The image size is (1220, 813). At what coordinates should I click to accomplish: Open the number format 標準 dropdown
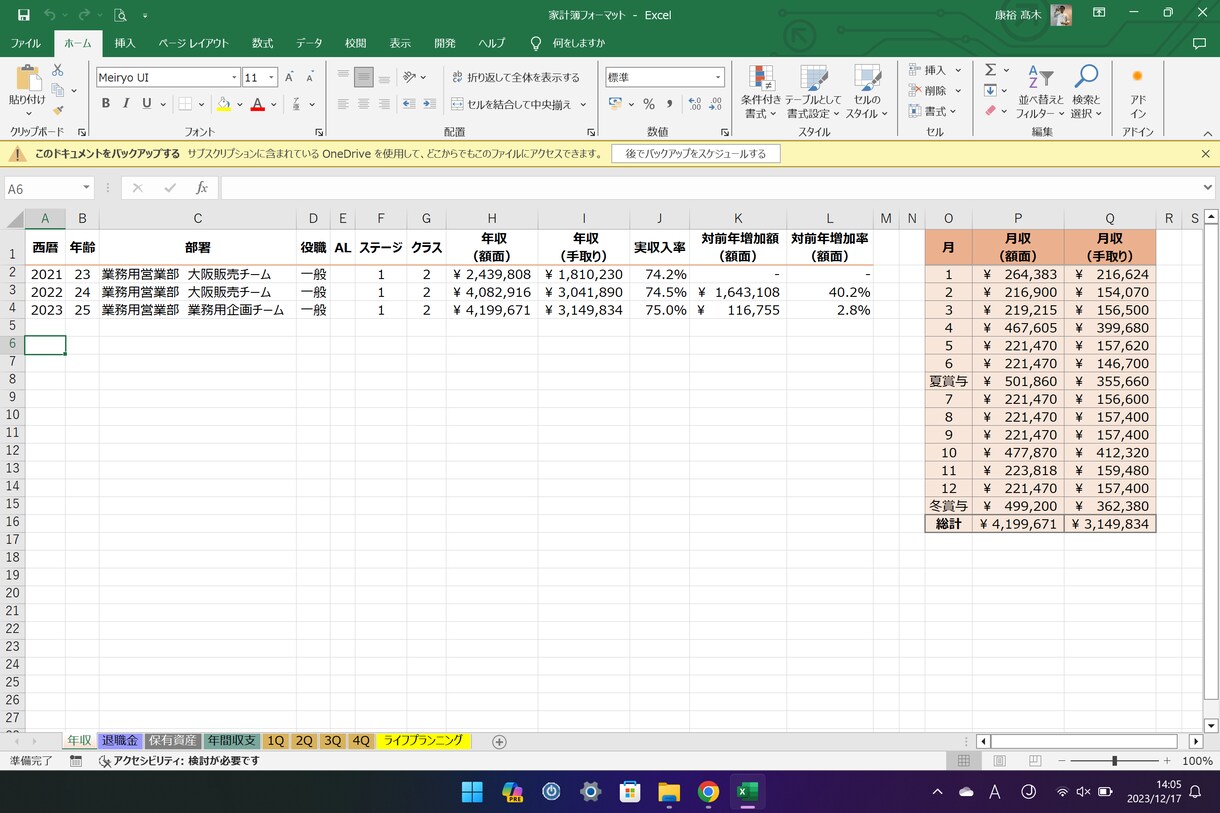[718, 77]
